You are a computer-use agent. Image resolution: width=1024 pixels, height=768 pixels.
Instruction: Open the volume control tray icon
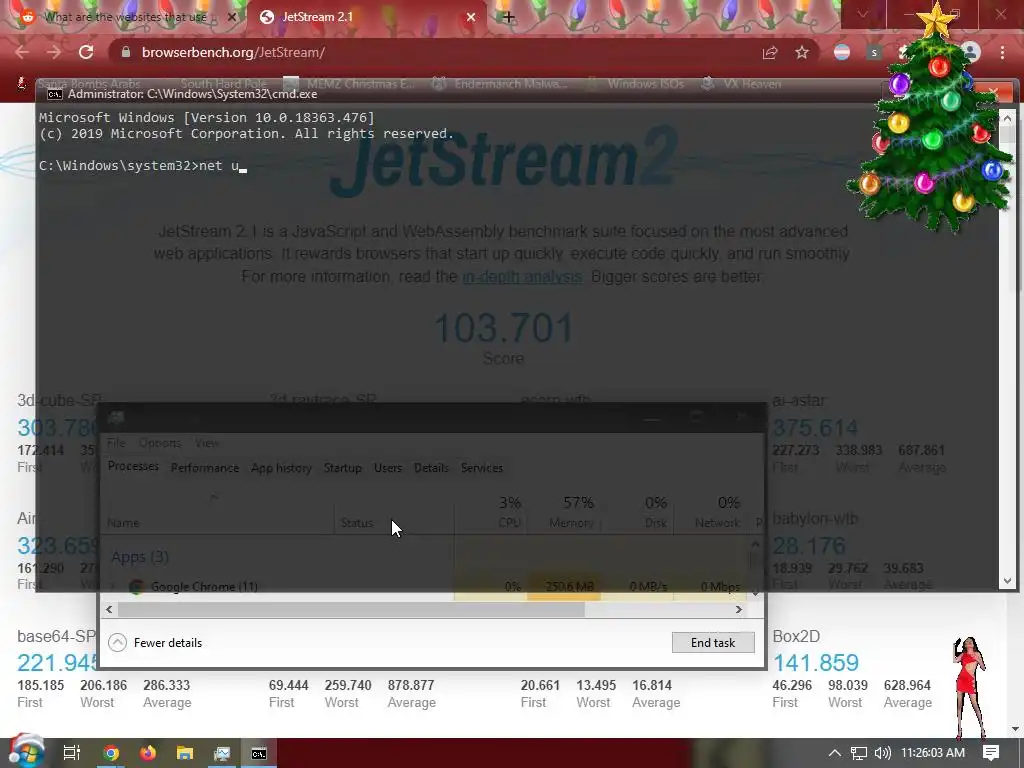882,753
